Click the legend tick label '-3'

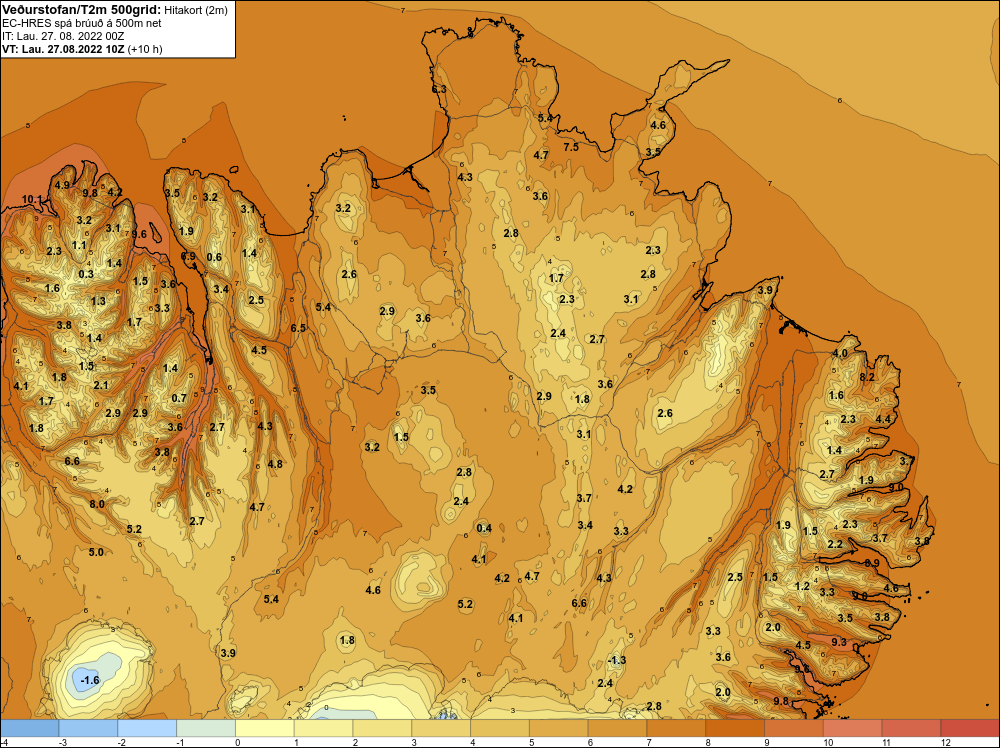click(x=63, y=743)
